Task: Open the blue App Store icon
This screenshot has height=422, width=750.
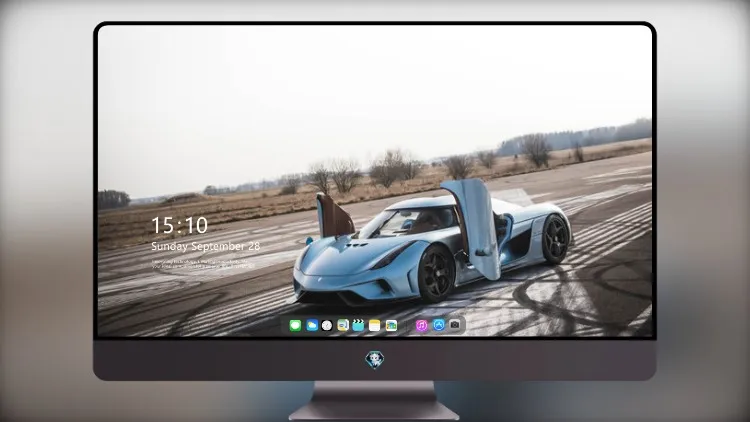Action: 439,325
